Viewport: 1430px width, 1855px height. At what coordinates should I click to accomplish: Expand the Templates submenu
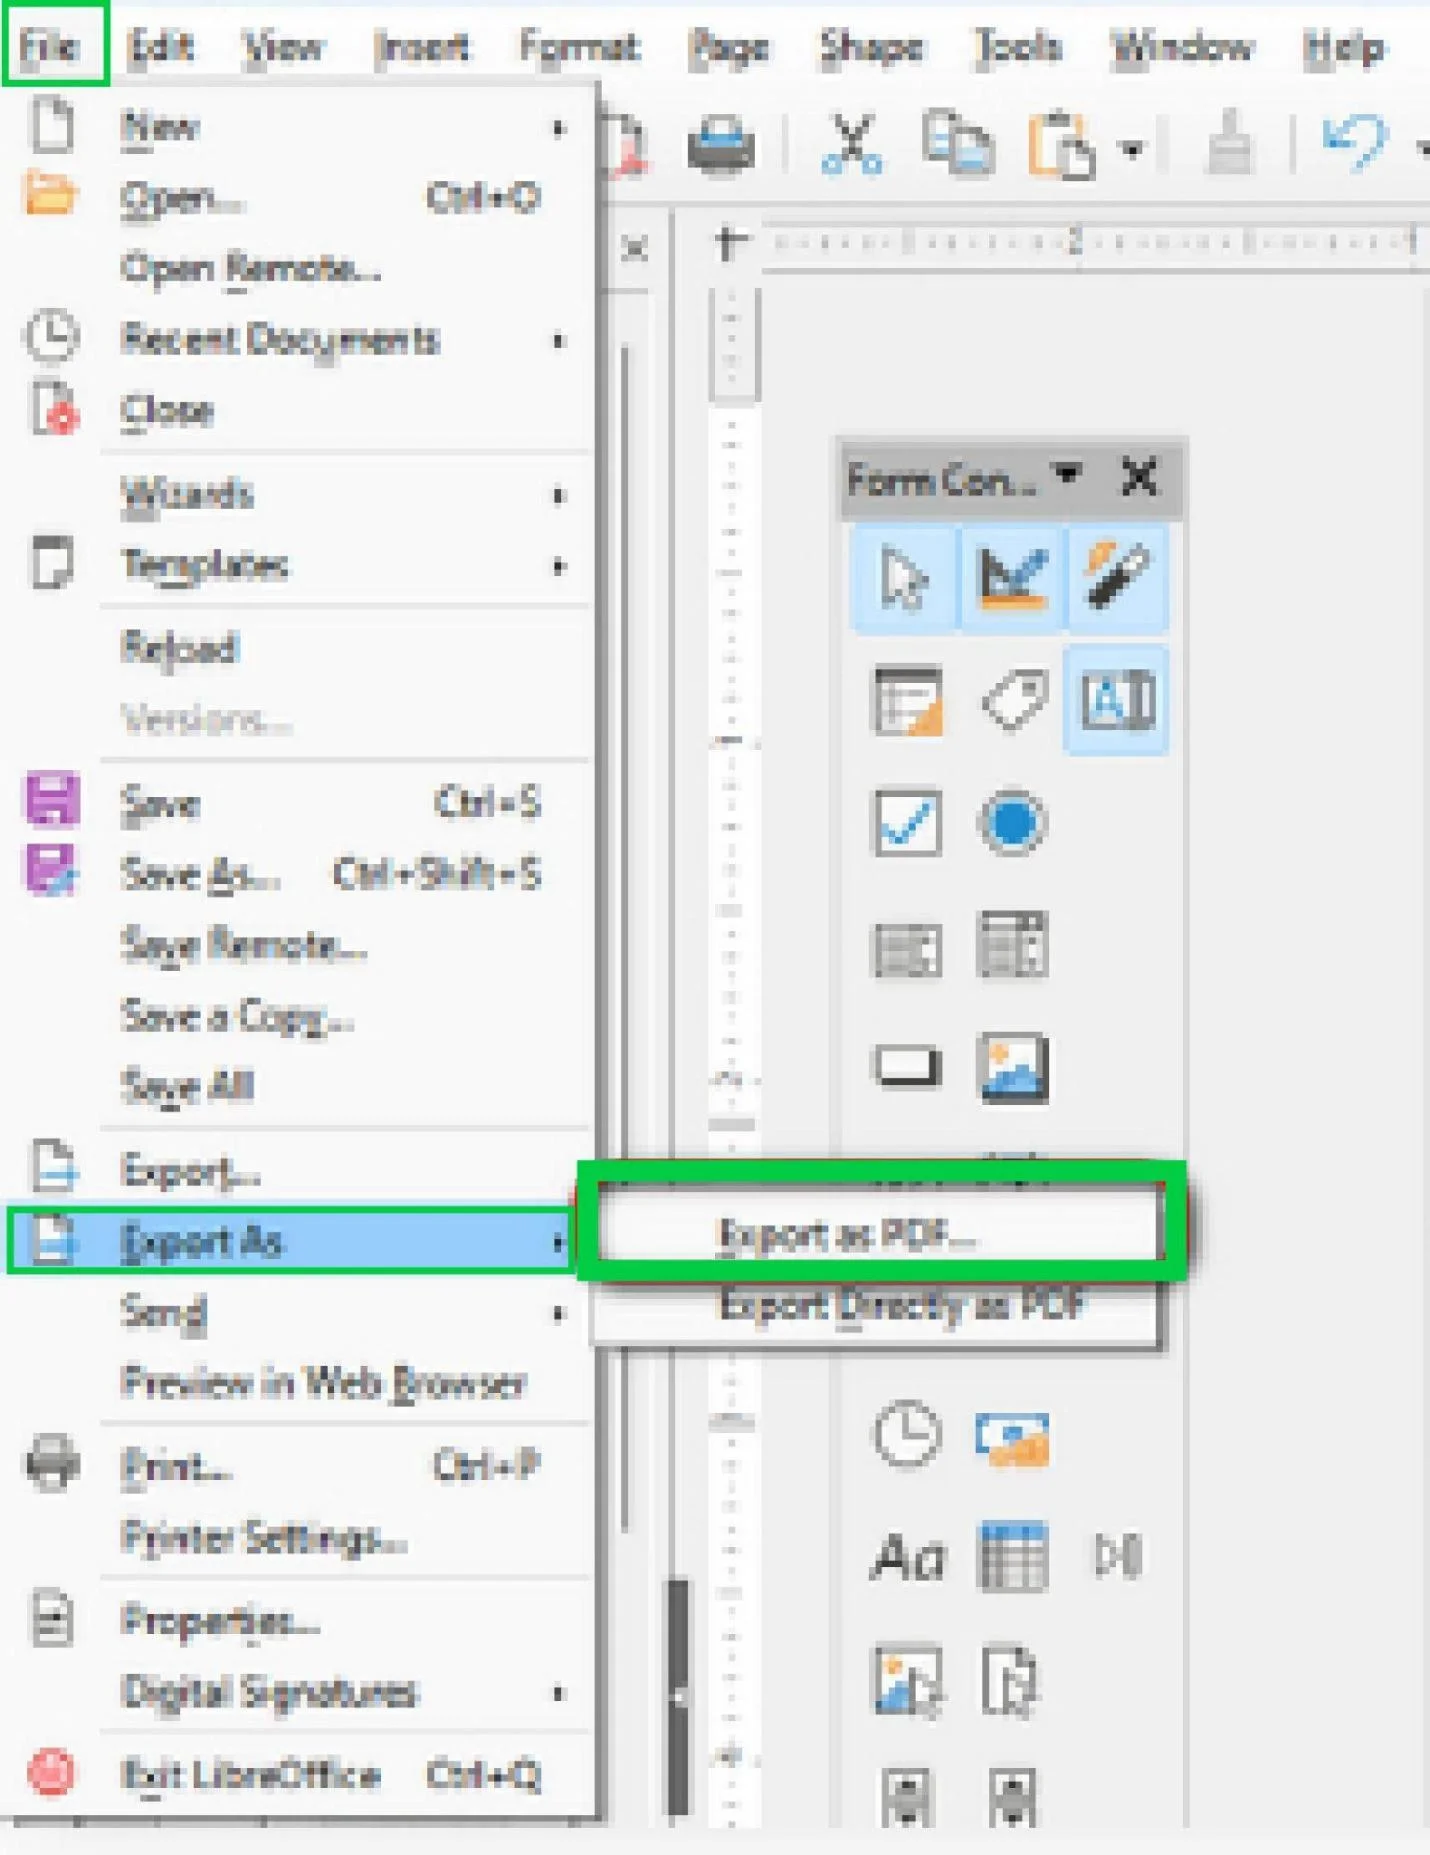point(300,565)
